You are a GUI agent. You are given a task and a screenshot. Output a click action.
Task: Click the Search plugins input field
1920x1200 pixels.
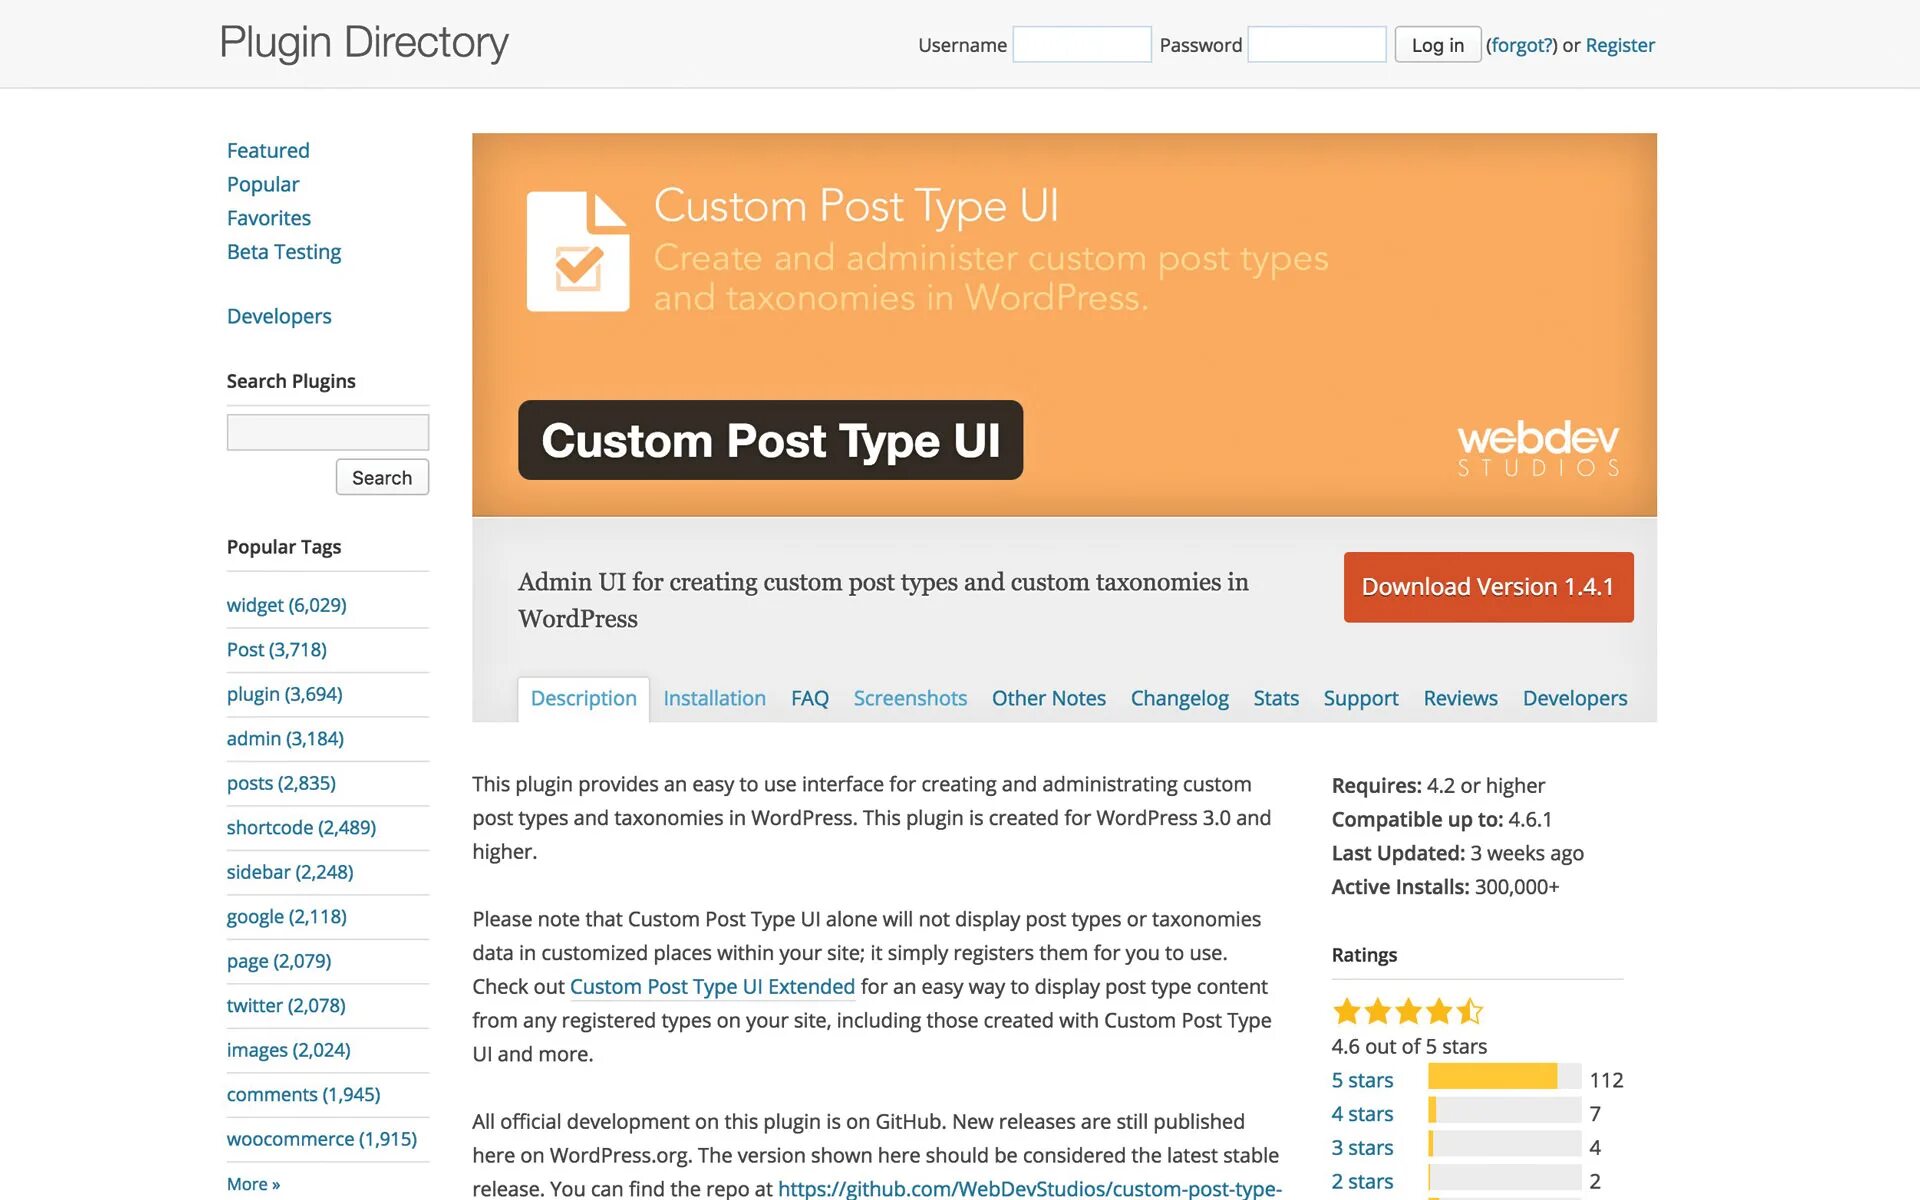[328, 431]
